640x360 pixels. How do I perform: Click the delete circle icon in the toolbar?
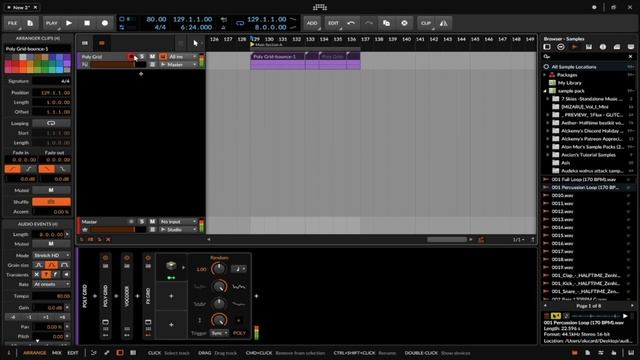tap(404, 23)
